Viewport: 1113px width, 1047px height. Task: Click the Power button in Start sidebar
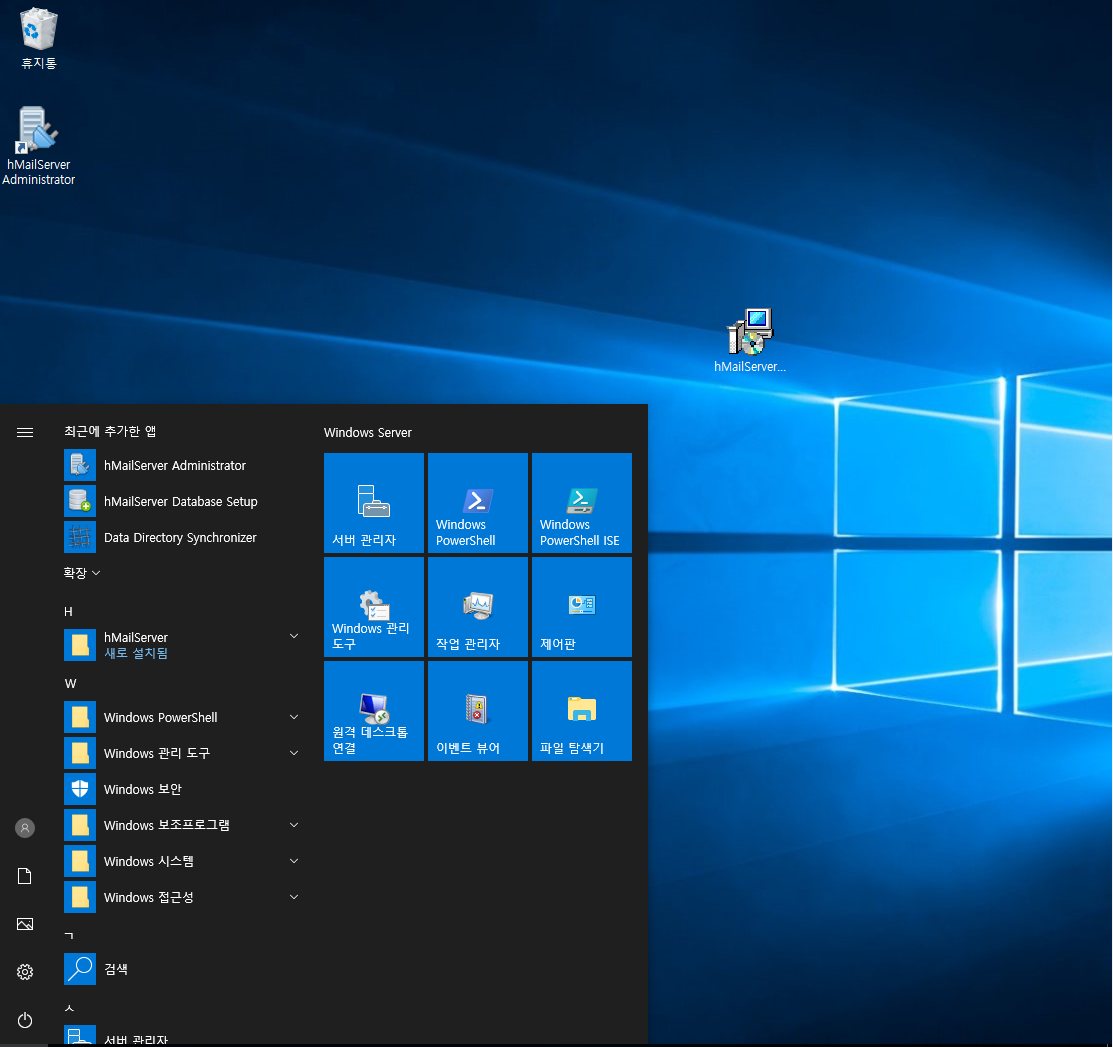click(x=25, y=1020)
